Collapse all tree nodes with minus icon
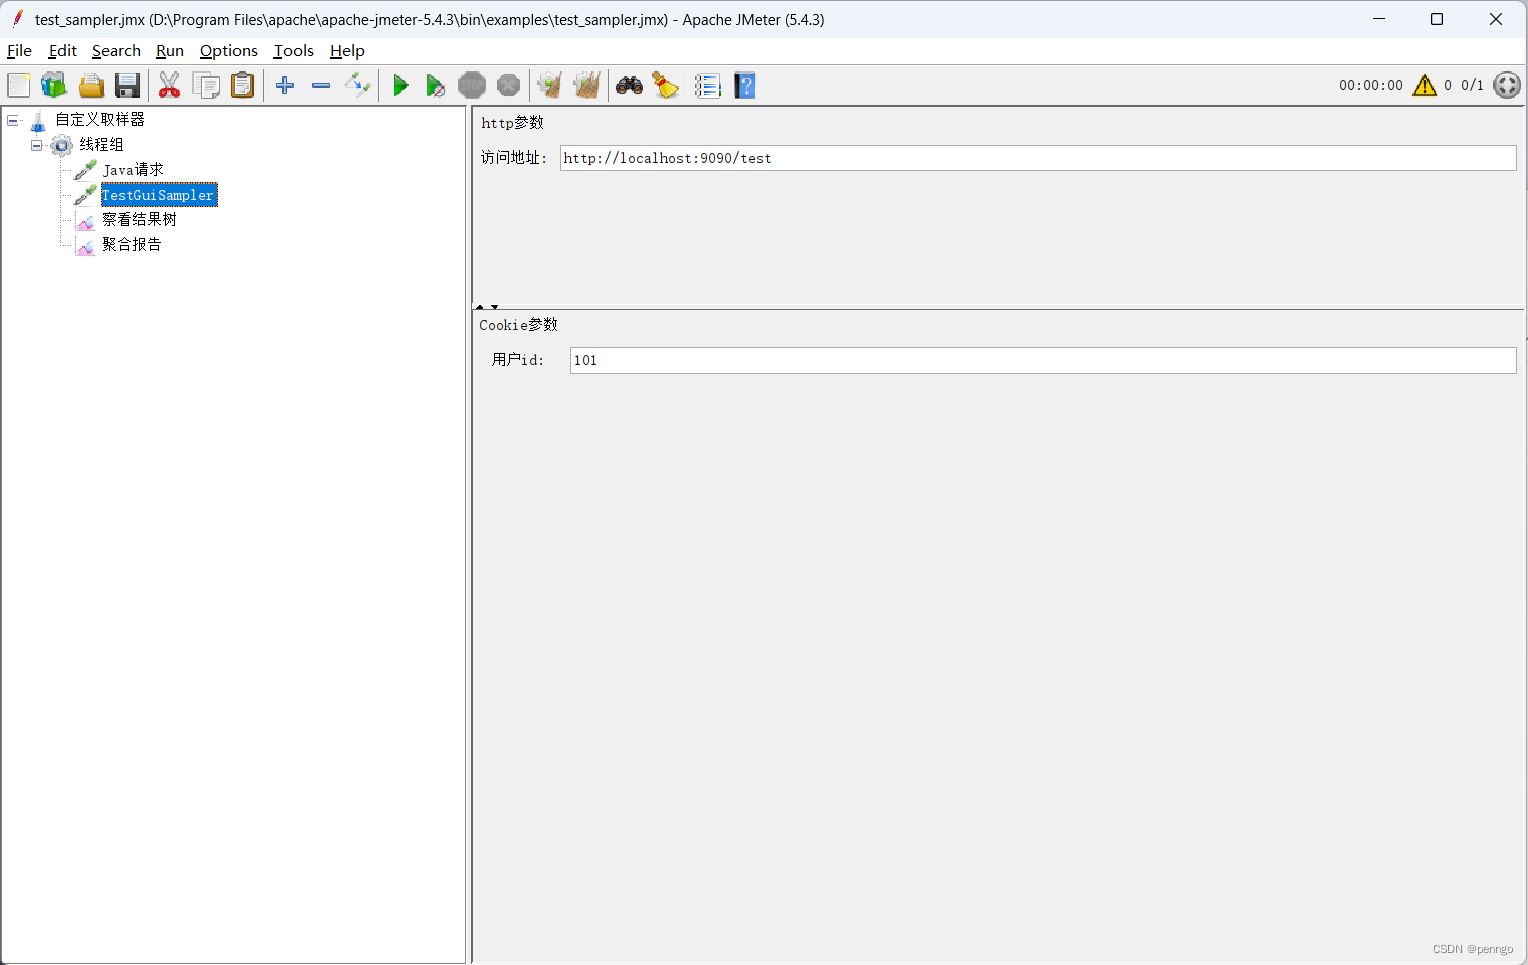Viewport: 1528px width, 965px height. 321,86
